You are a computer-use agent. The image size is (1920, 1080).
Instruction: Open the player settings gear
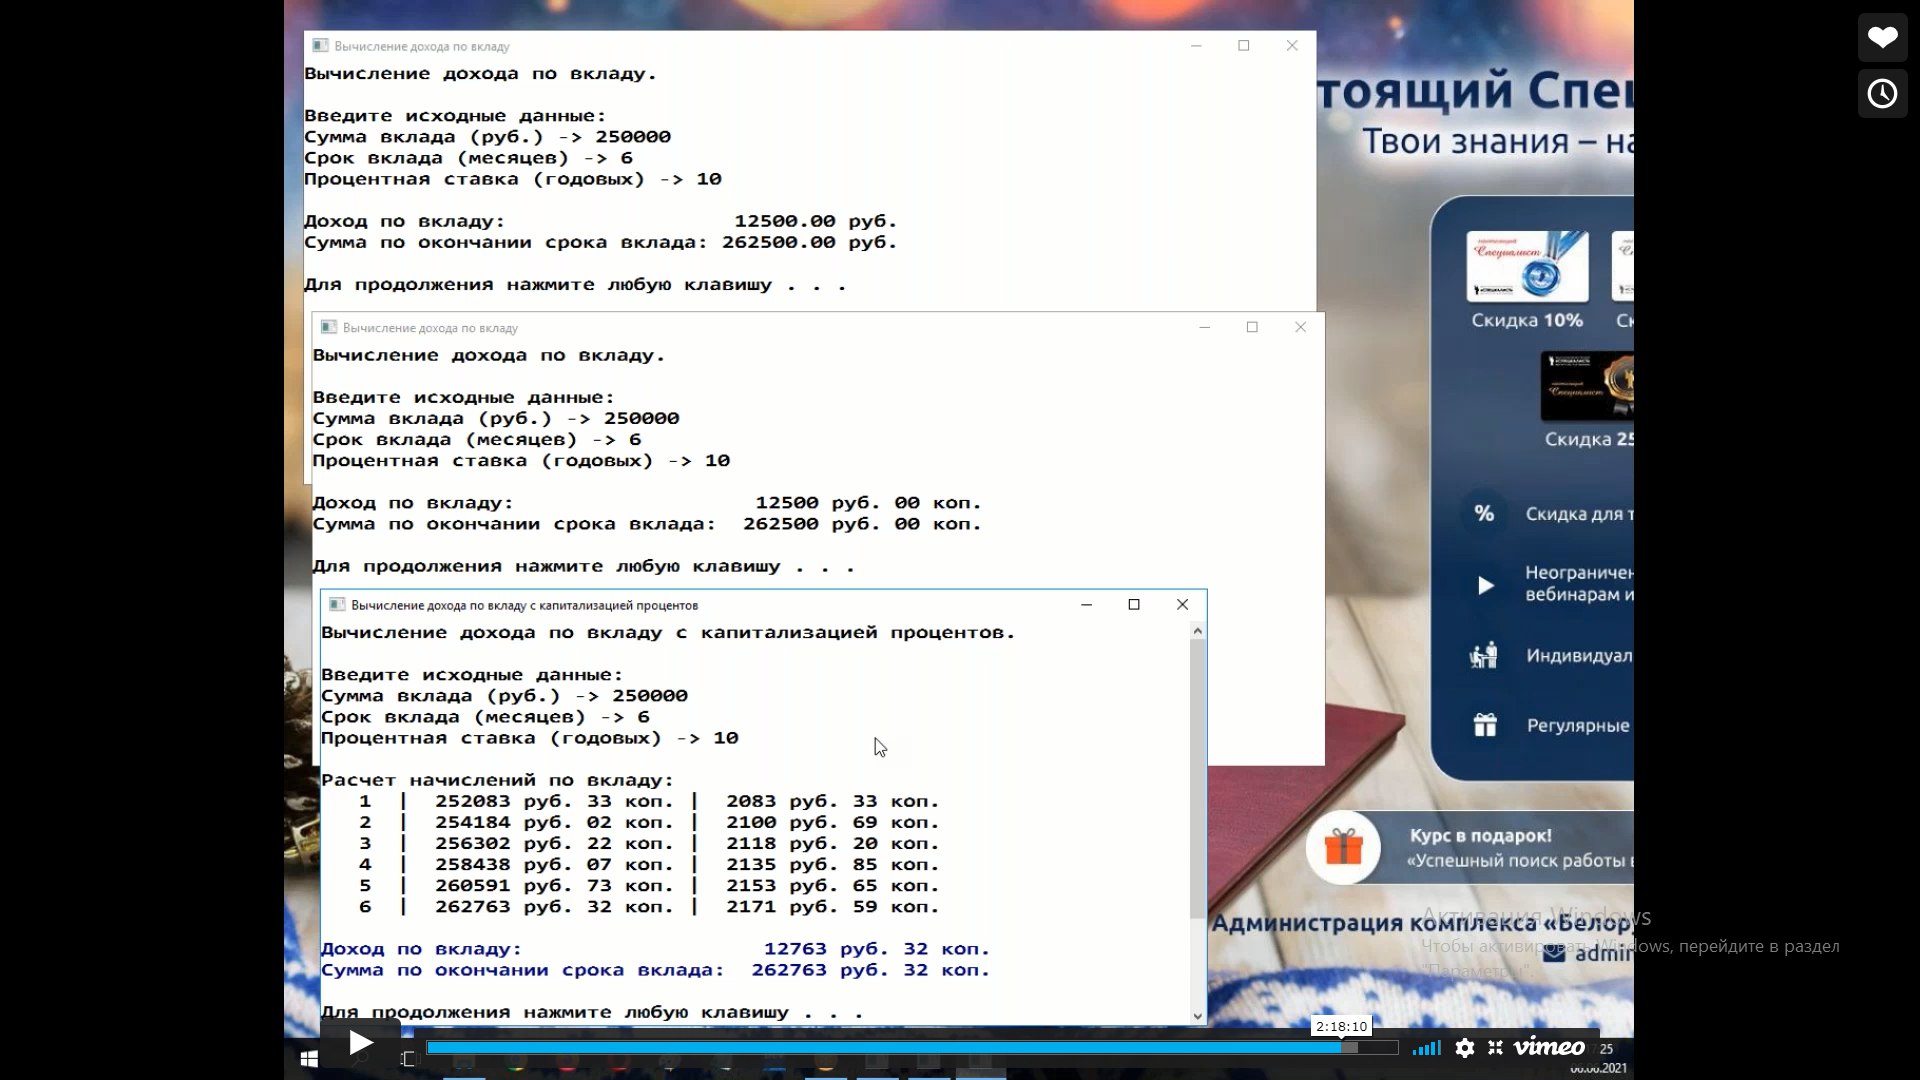1465,1048
